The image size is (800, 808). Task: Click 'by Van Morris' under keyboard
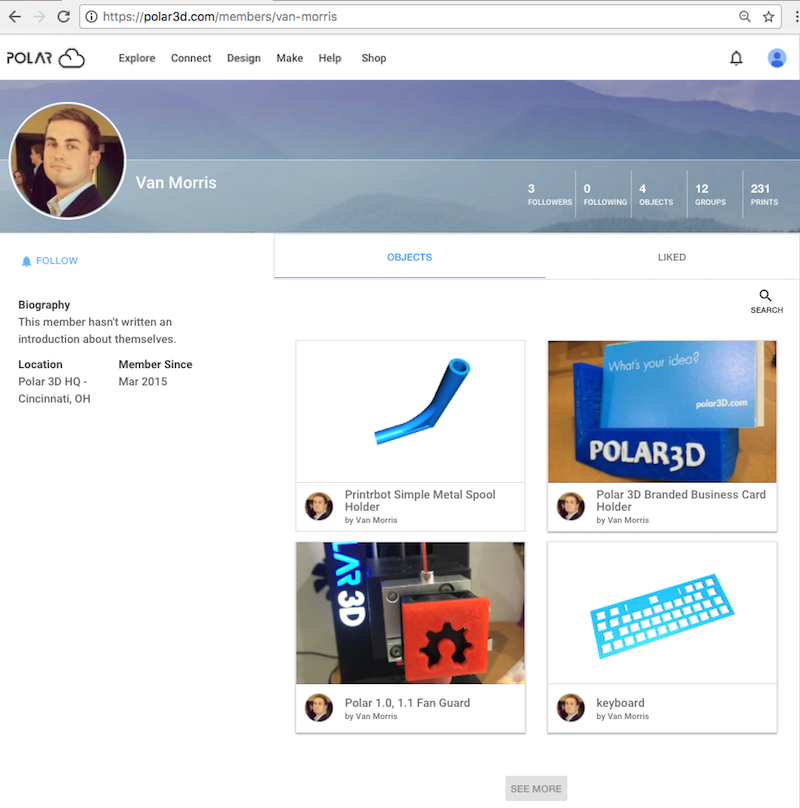[622, 716]
